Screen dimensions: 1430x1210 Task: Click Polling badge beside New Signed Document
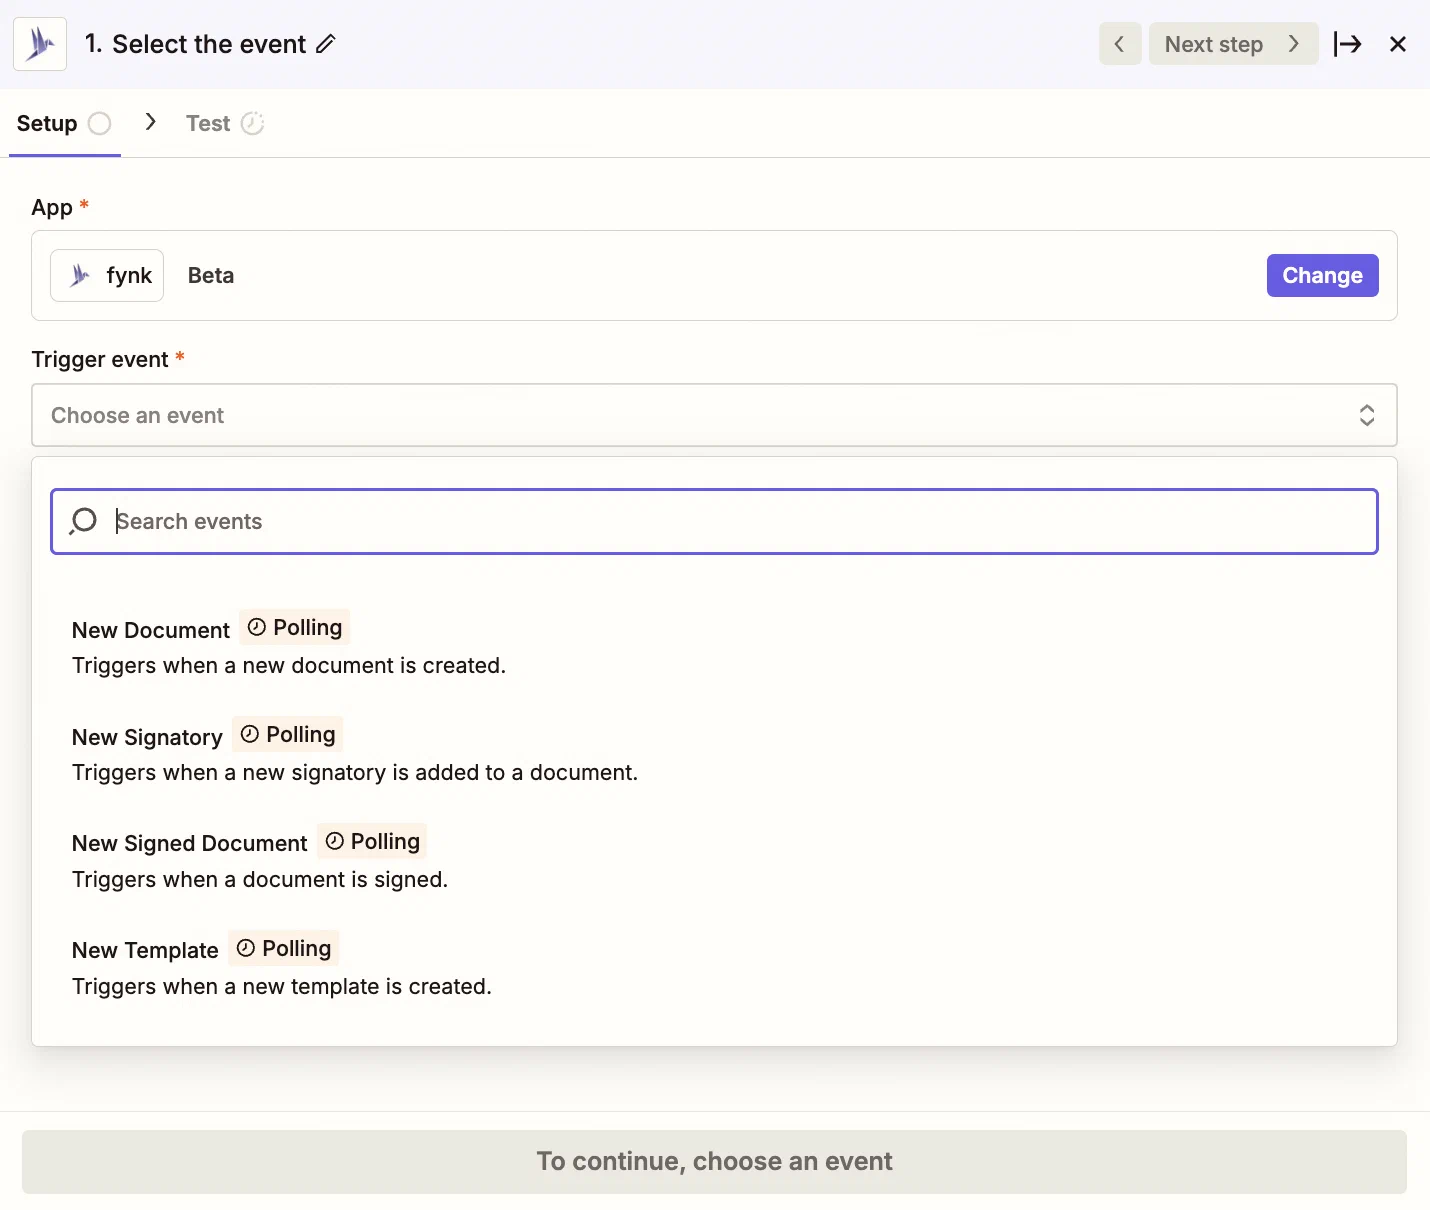pyautogui.click(x=372, y=841)
